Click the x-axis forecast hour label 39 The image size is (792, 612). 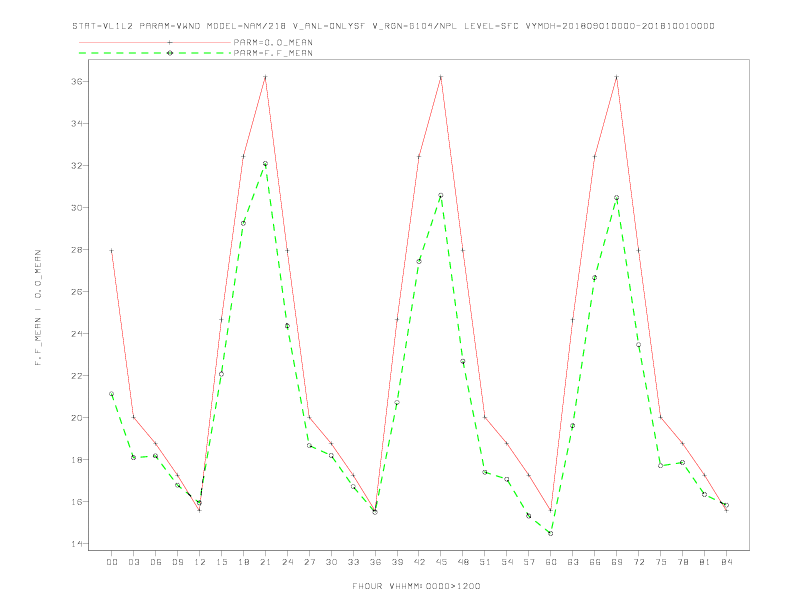(x=397, y=562)
